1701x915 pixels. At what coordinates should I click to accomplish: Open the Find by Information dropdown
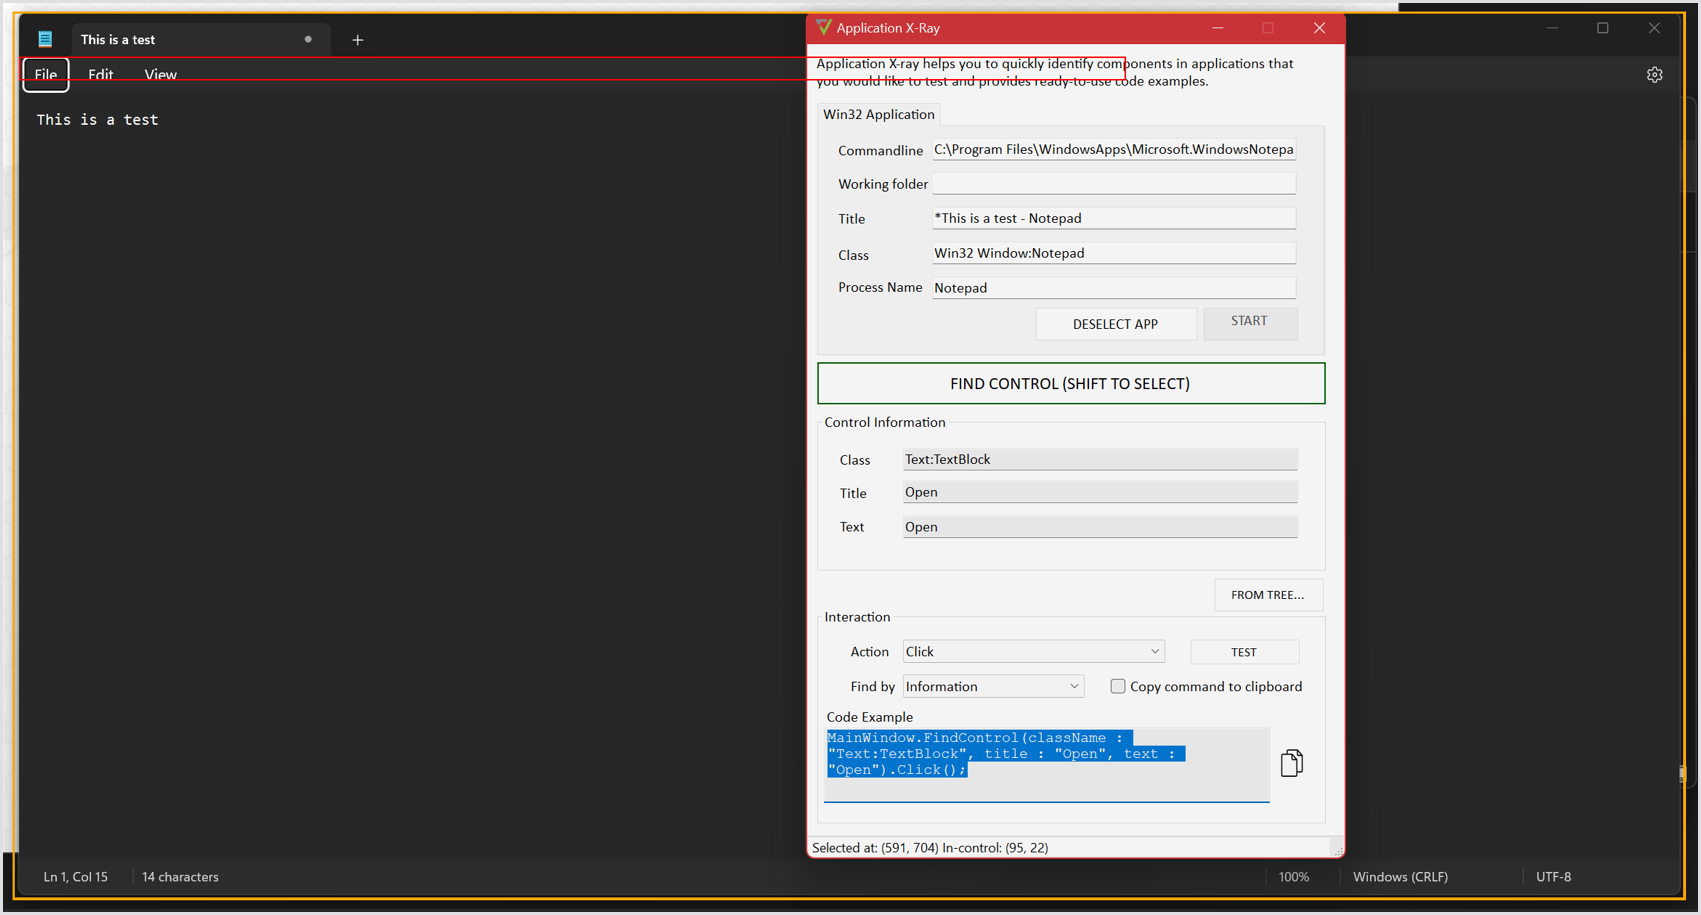(x=992, y=687)
